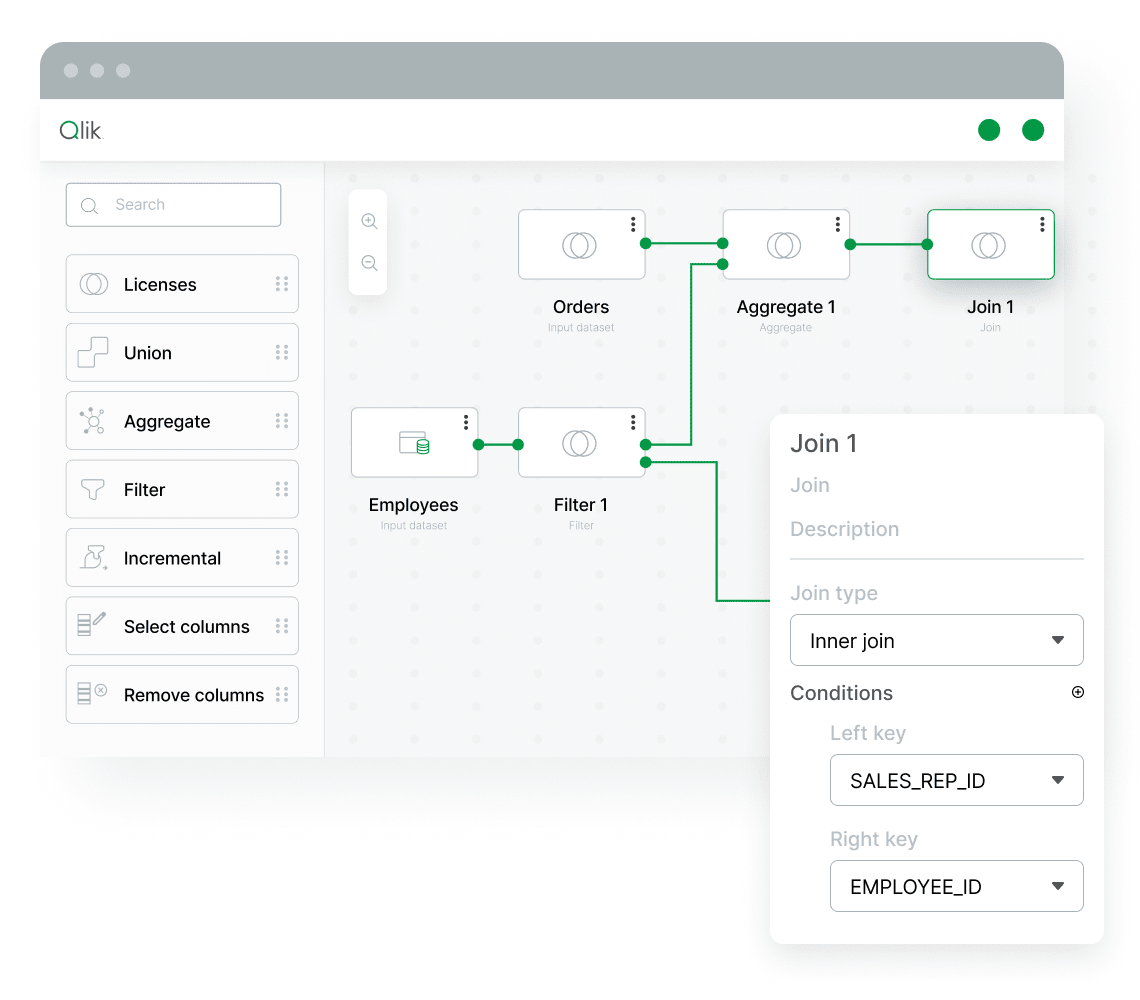1140x1000 pixels.
Task: Click the Join 1 panel title
Action: (x=823, y=444)
